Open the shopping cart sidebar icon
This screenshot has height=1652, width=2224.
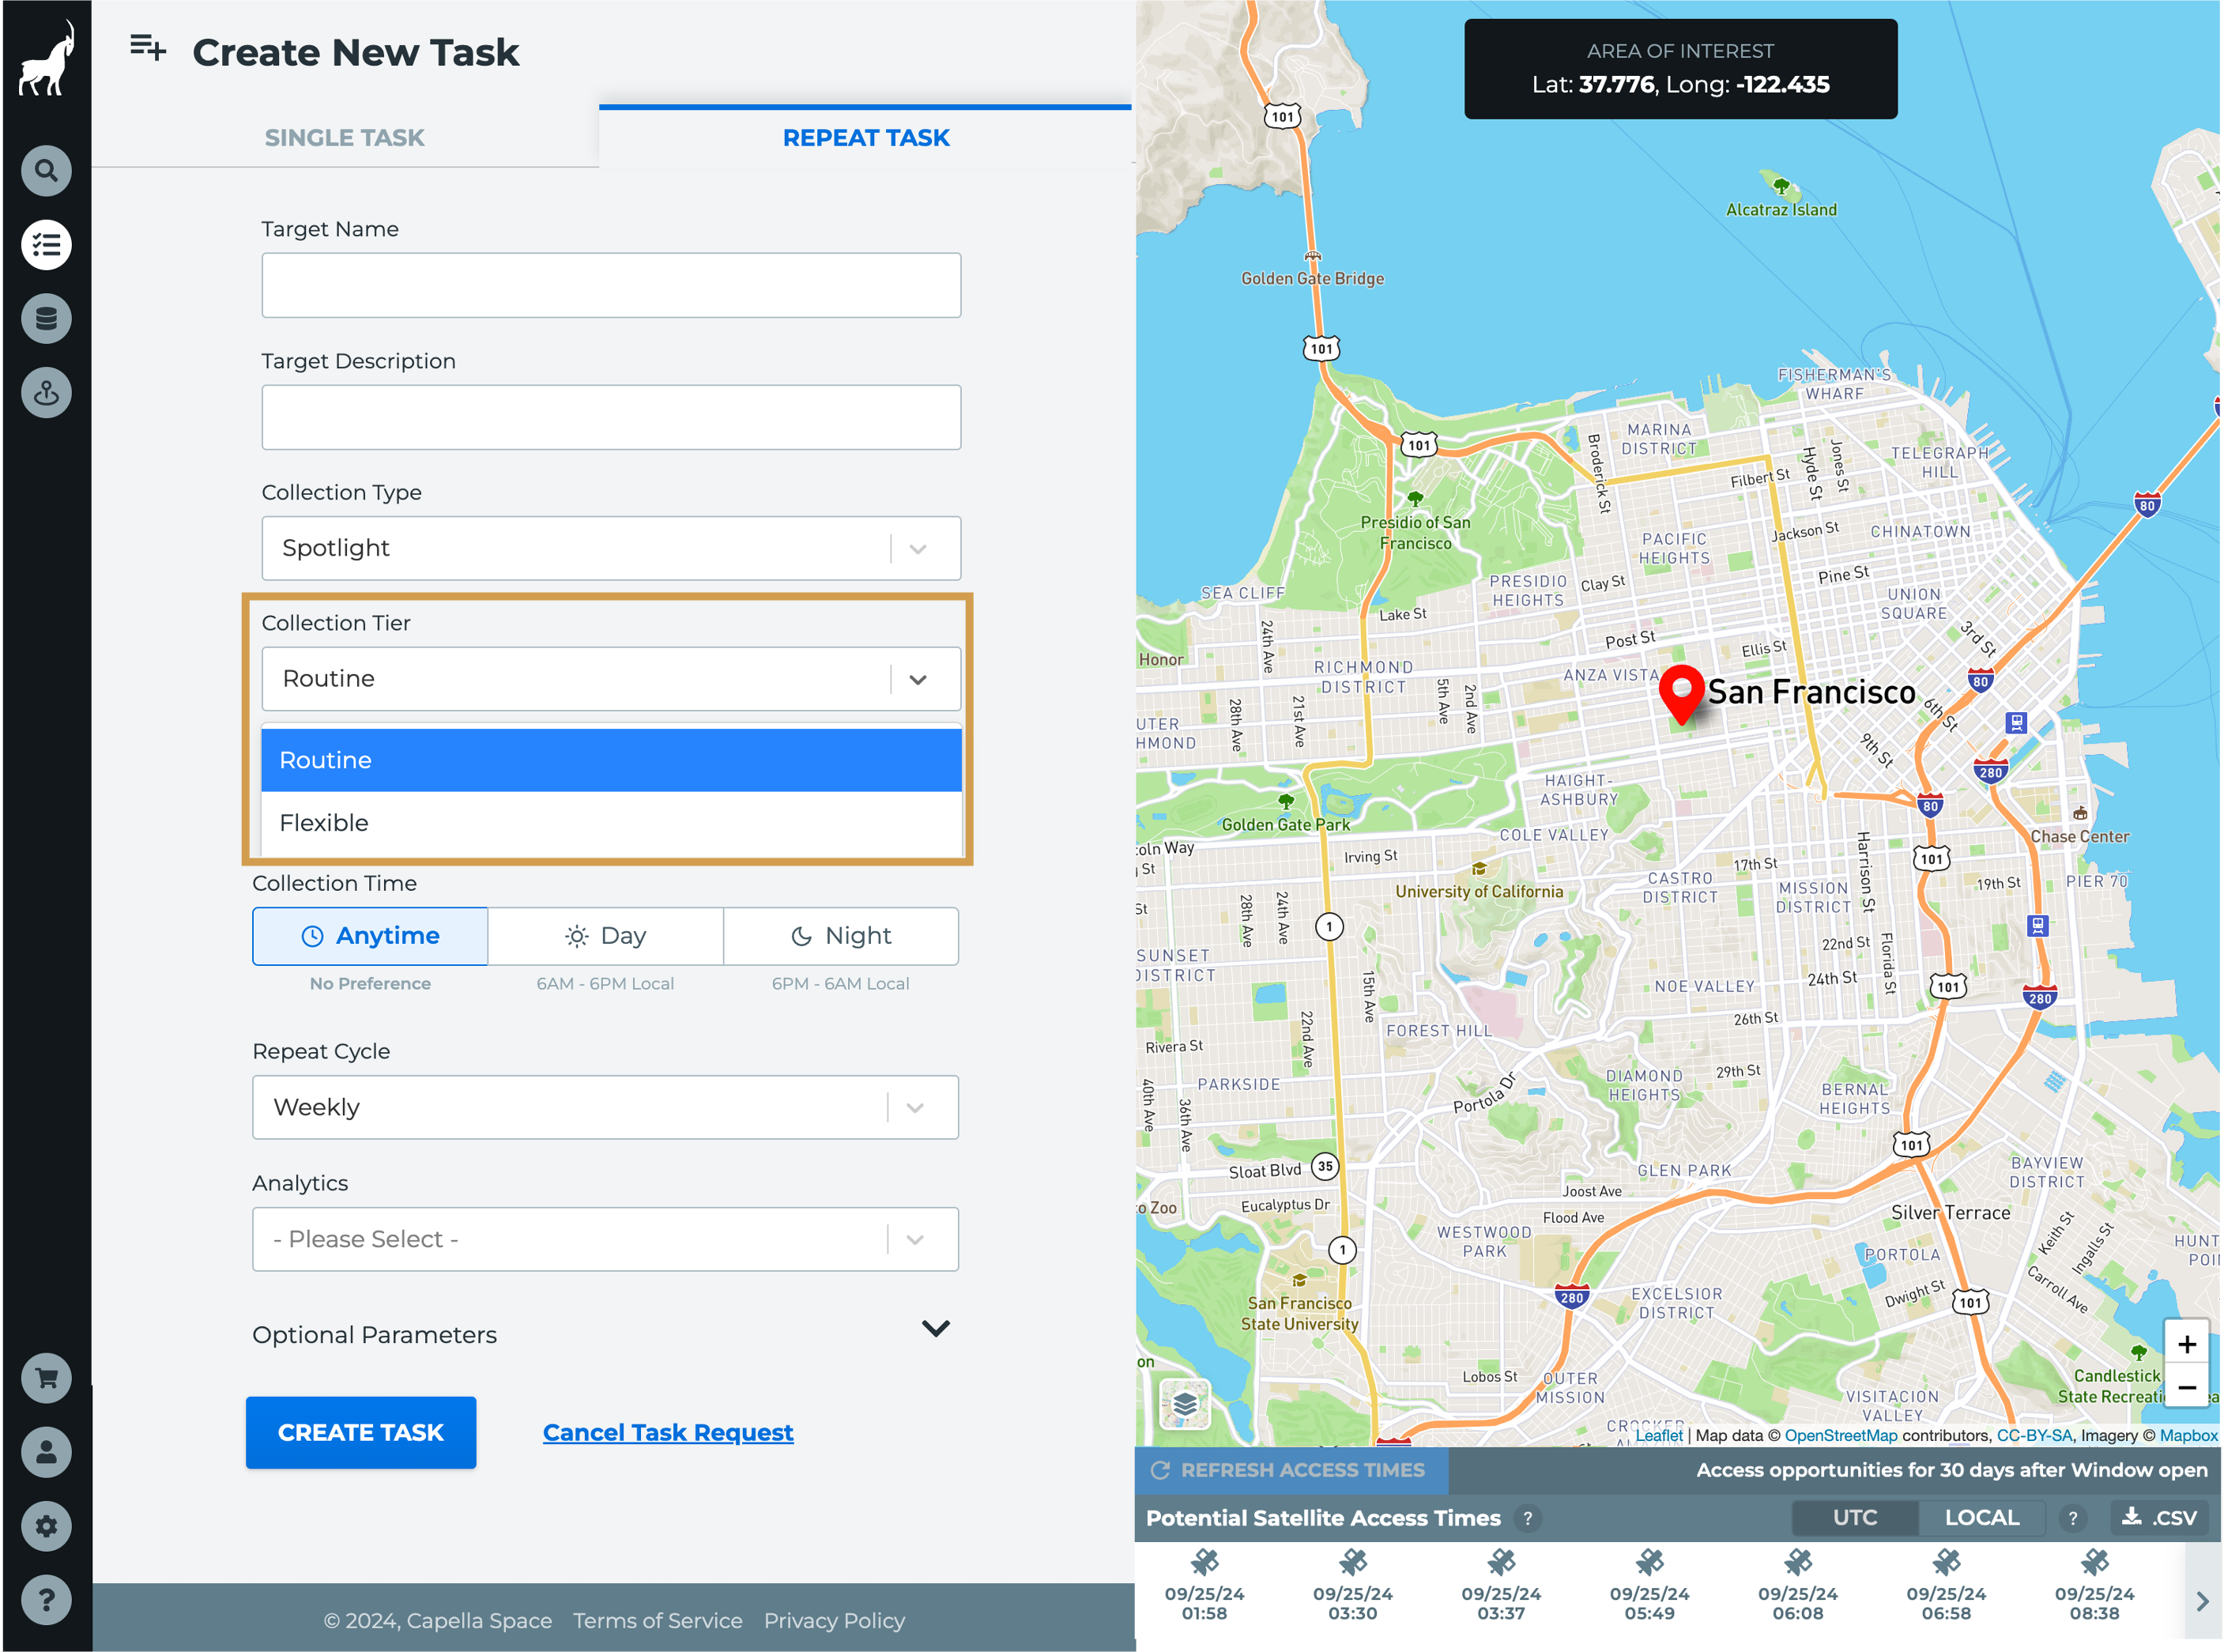tap(46, 1379)
